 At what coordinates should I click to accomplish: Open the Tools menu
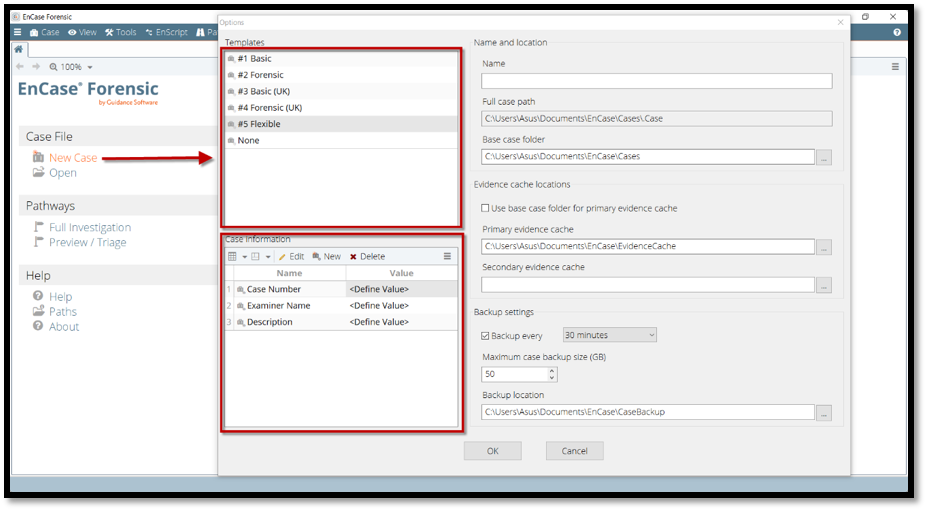[120, 32]
